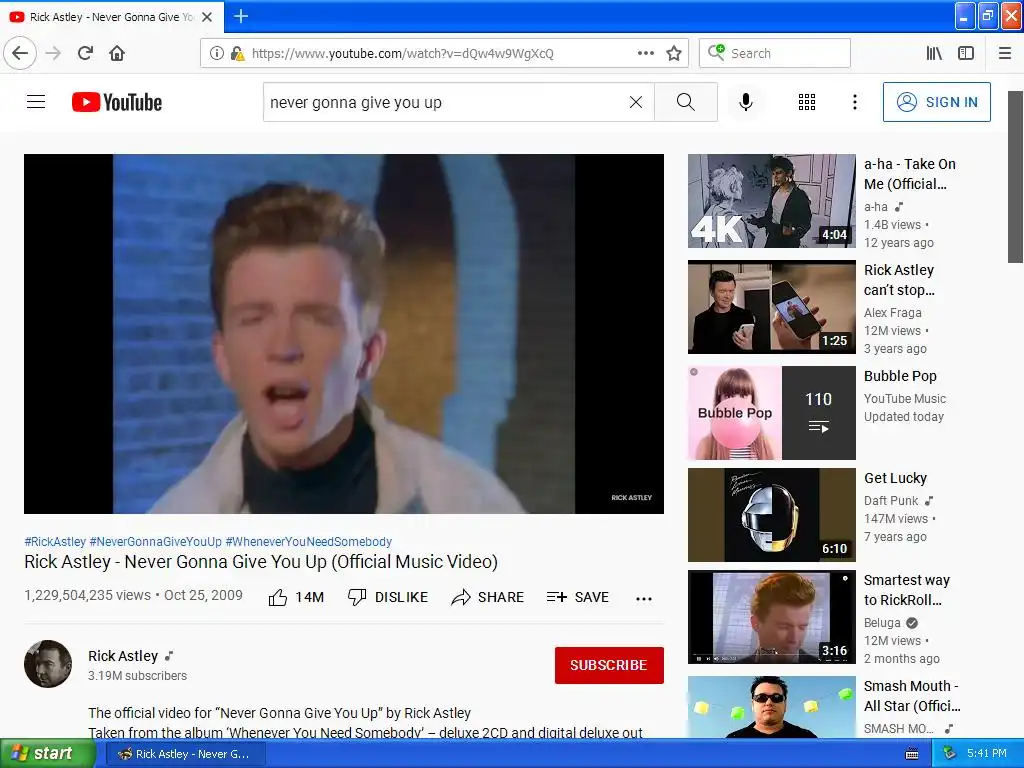Go to YouTube home via logo
This screenshot has width=1024, height=768.
pyautogui.click(x=117, y=102)
